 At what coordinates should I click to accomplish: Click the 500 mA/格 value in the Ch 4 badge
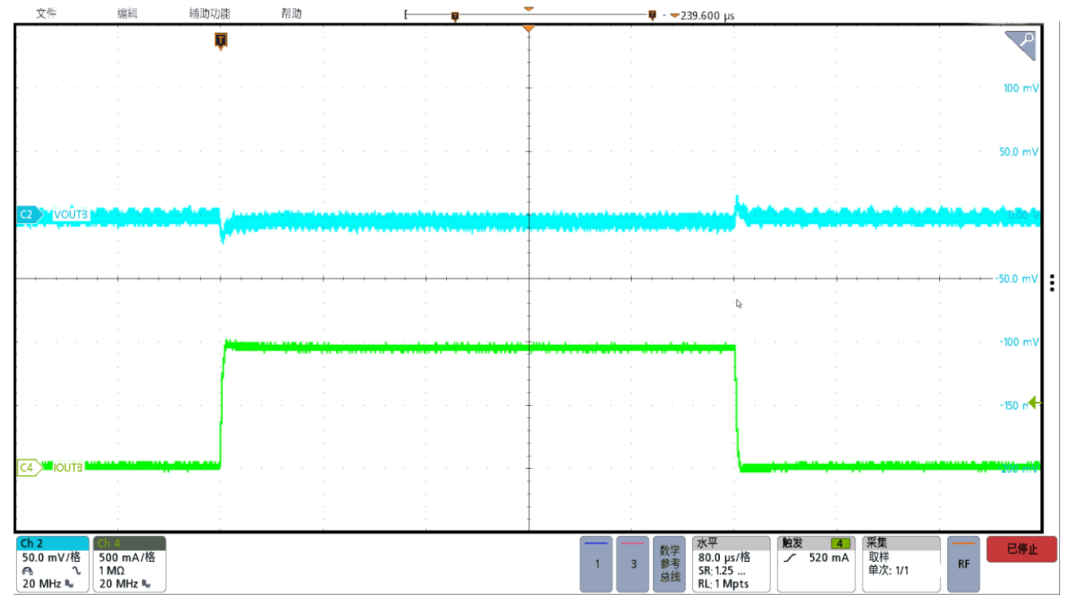coord(127,557)
